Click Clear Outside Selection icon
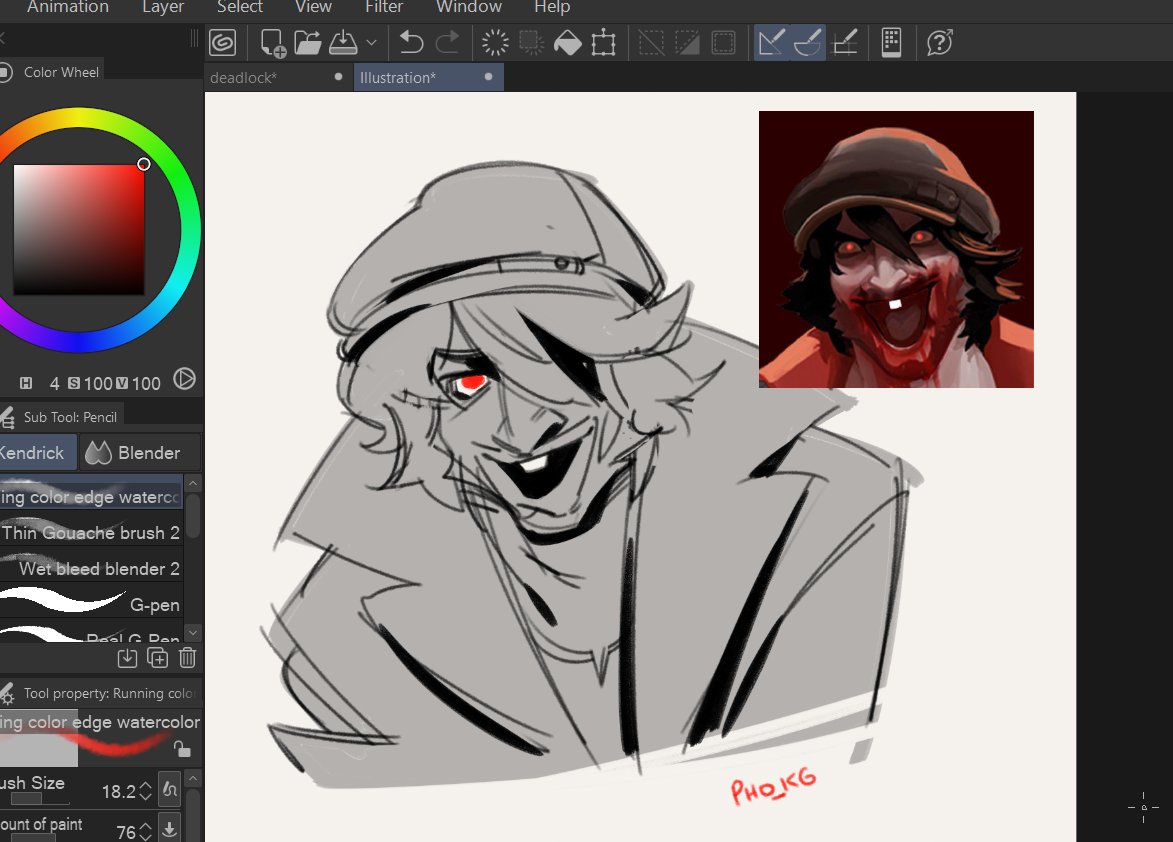The image size is (1173, 842). click(531, 43)
